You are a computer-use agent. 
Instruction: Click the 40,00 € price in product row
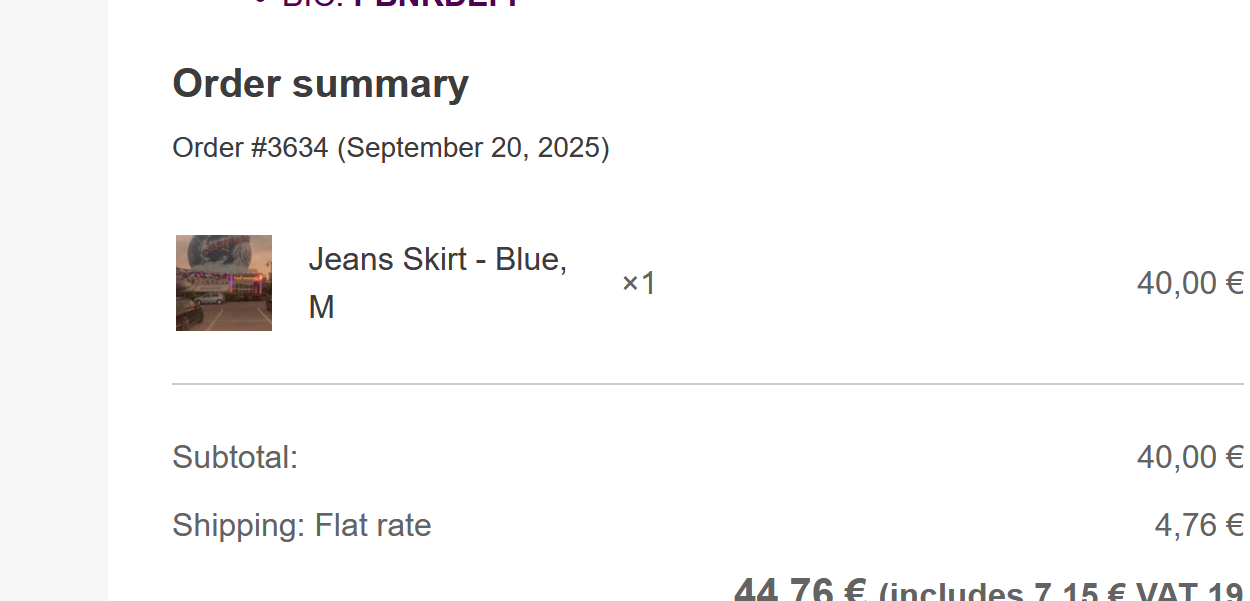click(1189, 284)
